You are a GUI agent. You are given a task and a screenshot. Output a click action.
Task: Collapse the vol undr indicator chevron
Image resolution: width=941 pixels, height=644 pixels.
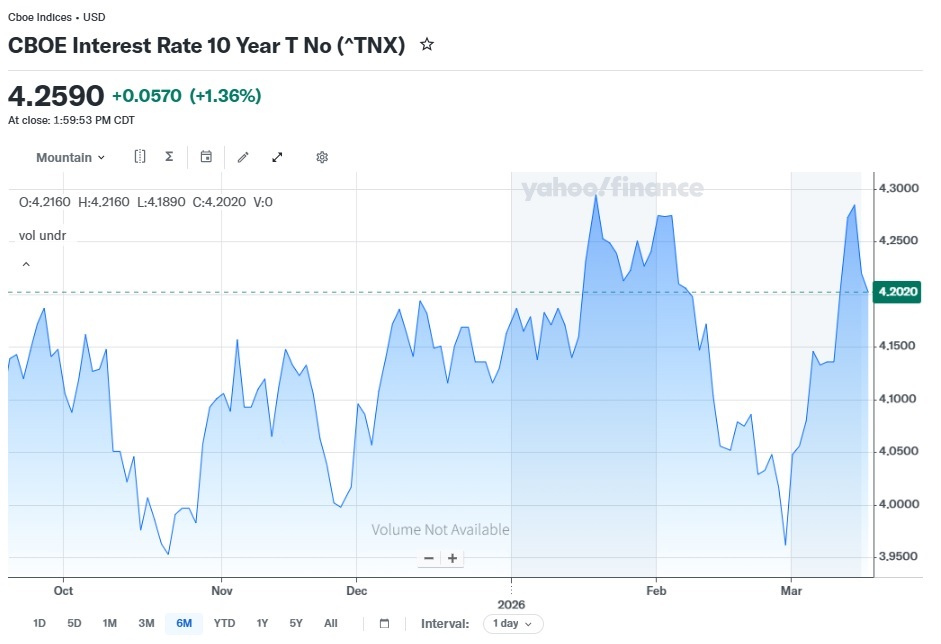26,264
